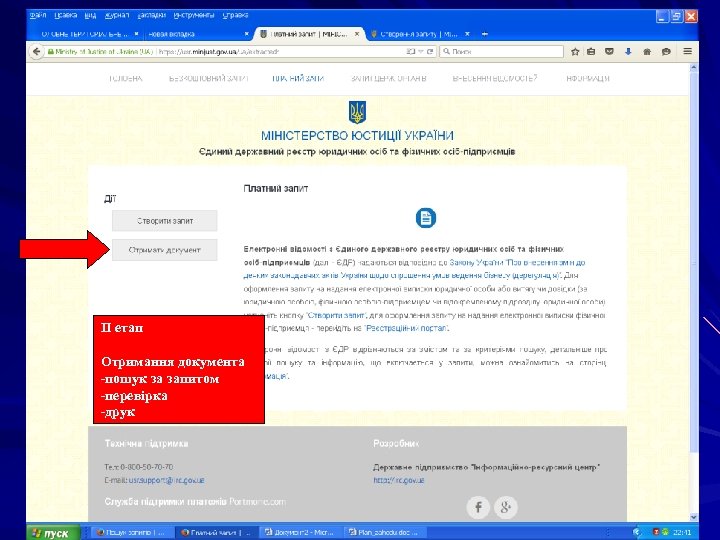Go back with the browser back arrow
This screenshot has height=540, width=720.
click(36, 52)
